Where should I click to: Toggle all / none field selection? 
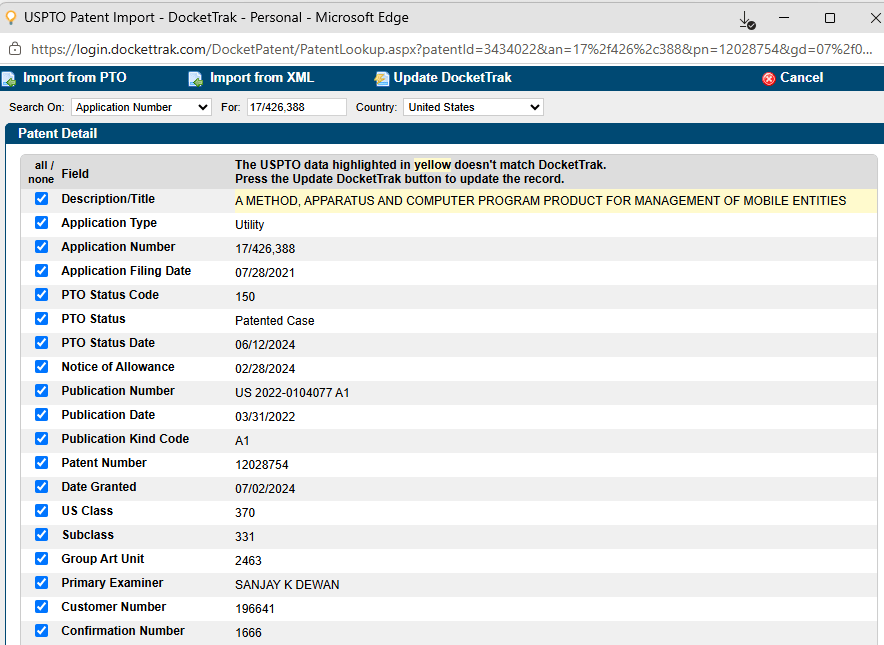point(41,173)
